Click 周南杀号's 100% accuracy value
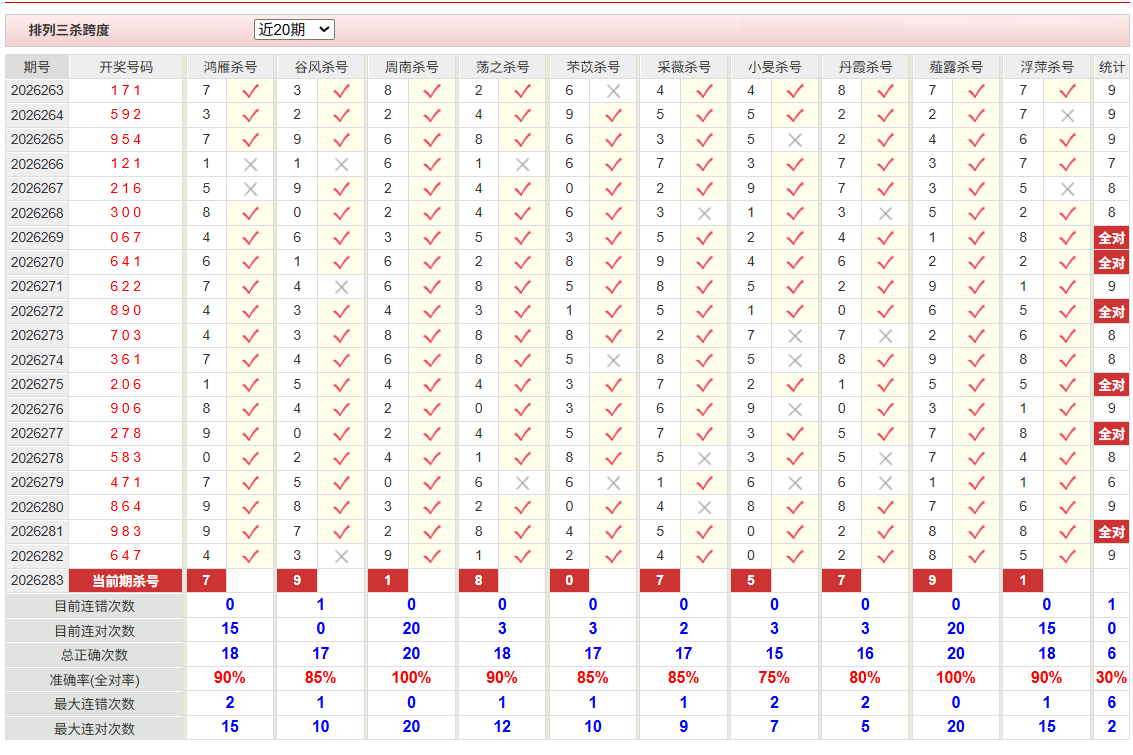 (x=411, y=678)
